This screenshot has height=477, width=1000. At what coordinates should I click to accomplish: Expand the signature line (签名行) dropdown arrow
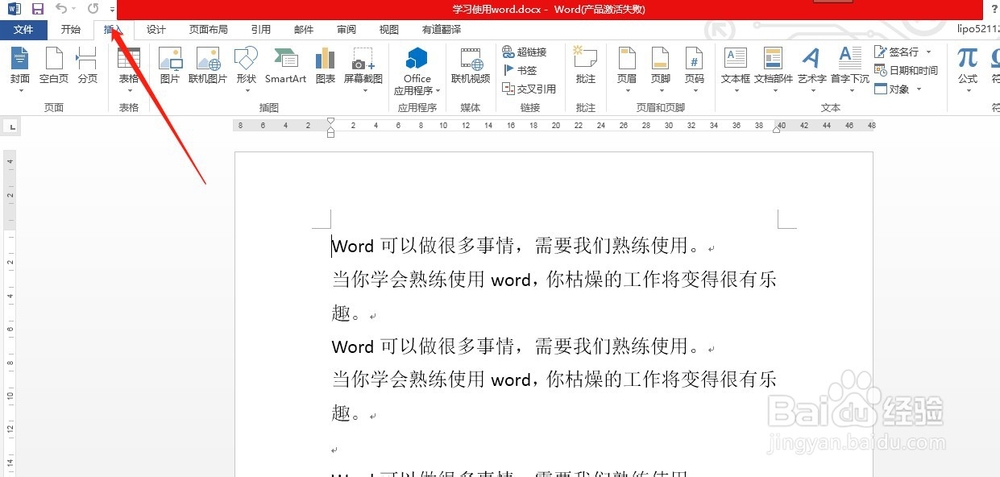(928, 52)
